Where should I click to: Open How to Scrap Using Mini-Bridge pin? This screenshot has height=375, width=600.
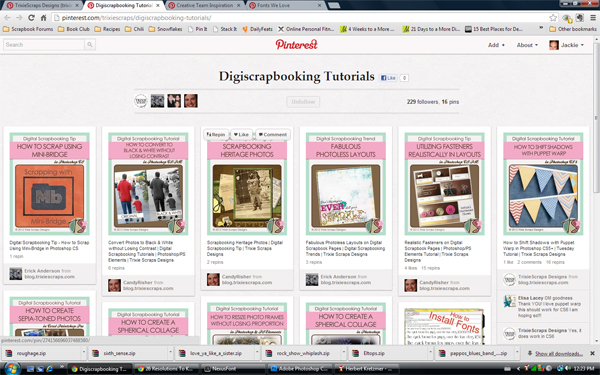(49, 184)
